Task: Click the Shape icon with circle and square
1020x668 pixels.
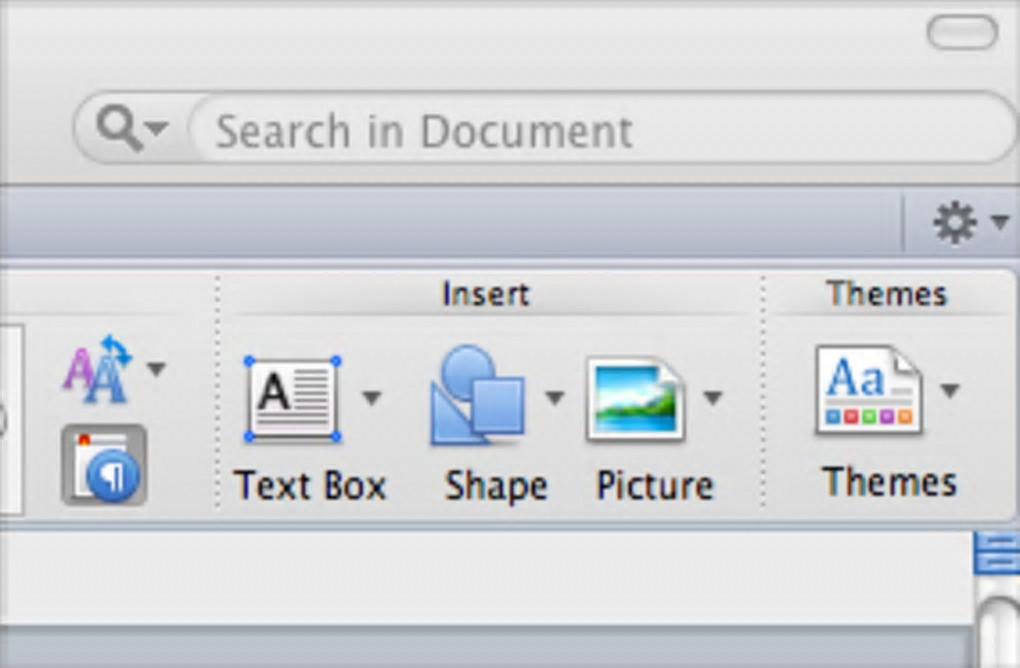Action: (479, 397)
